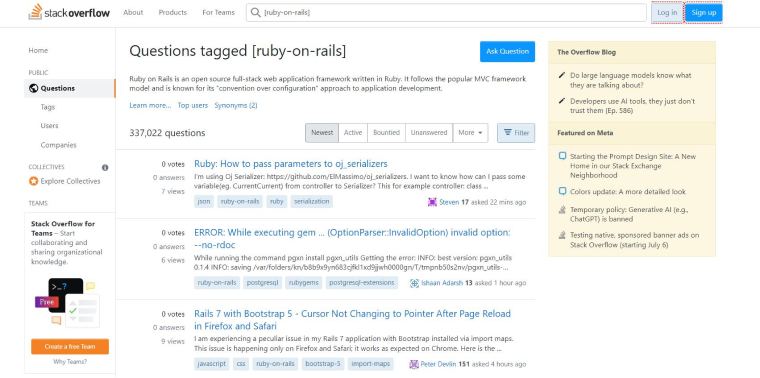Click pencil icon beside large language models post
The image size is (760, 378).
pyautogui.click(x=562, y=75)
